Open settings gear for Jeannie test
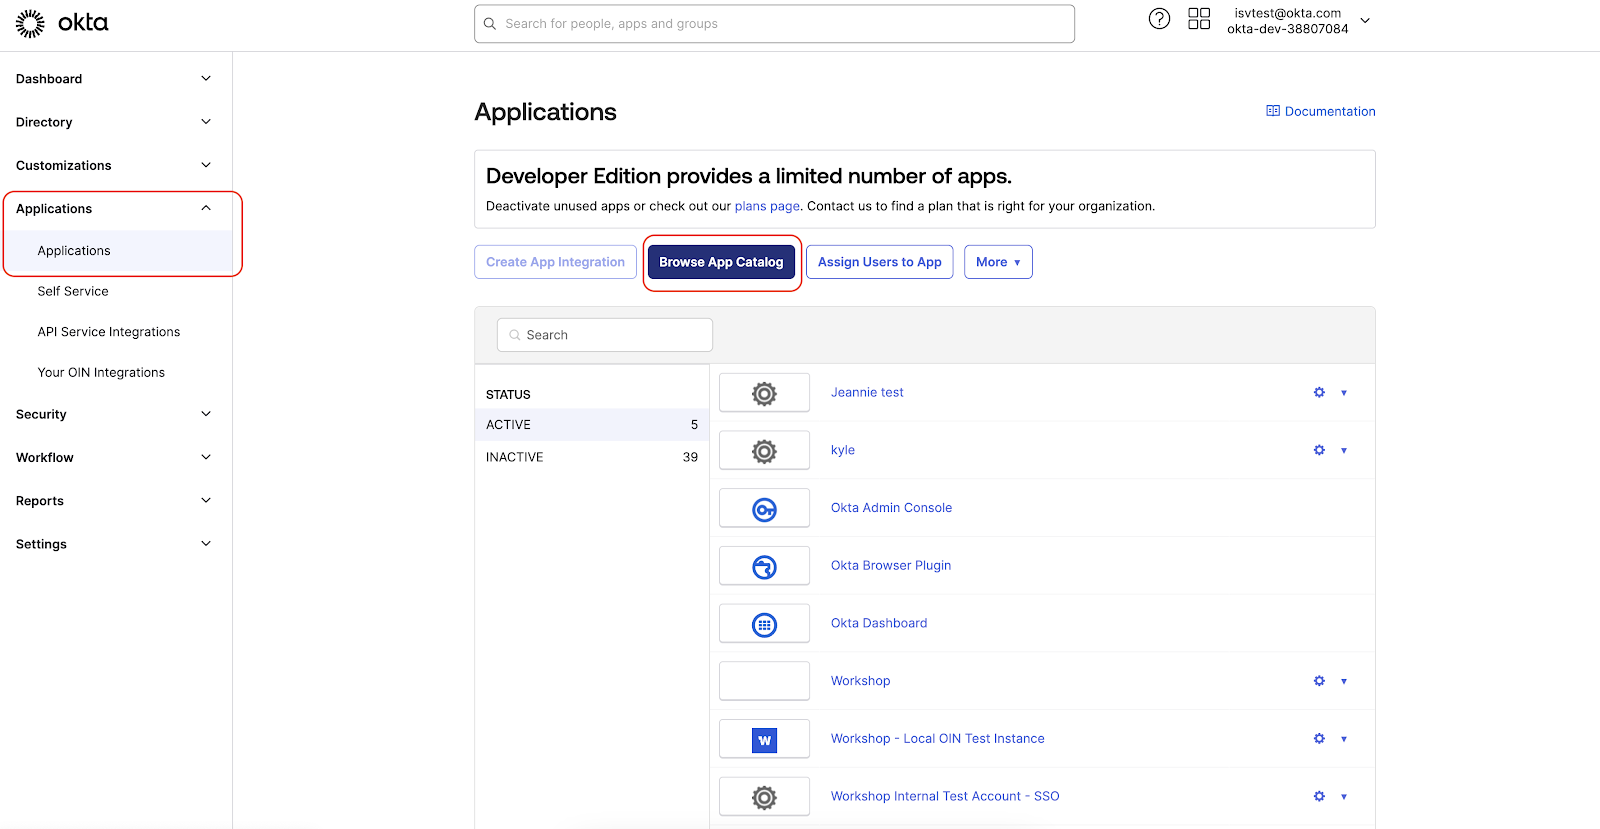The height and width of the screenshot is (829, 1600). click(x=1319, y=393)
